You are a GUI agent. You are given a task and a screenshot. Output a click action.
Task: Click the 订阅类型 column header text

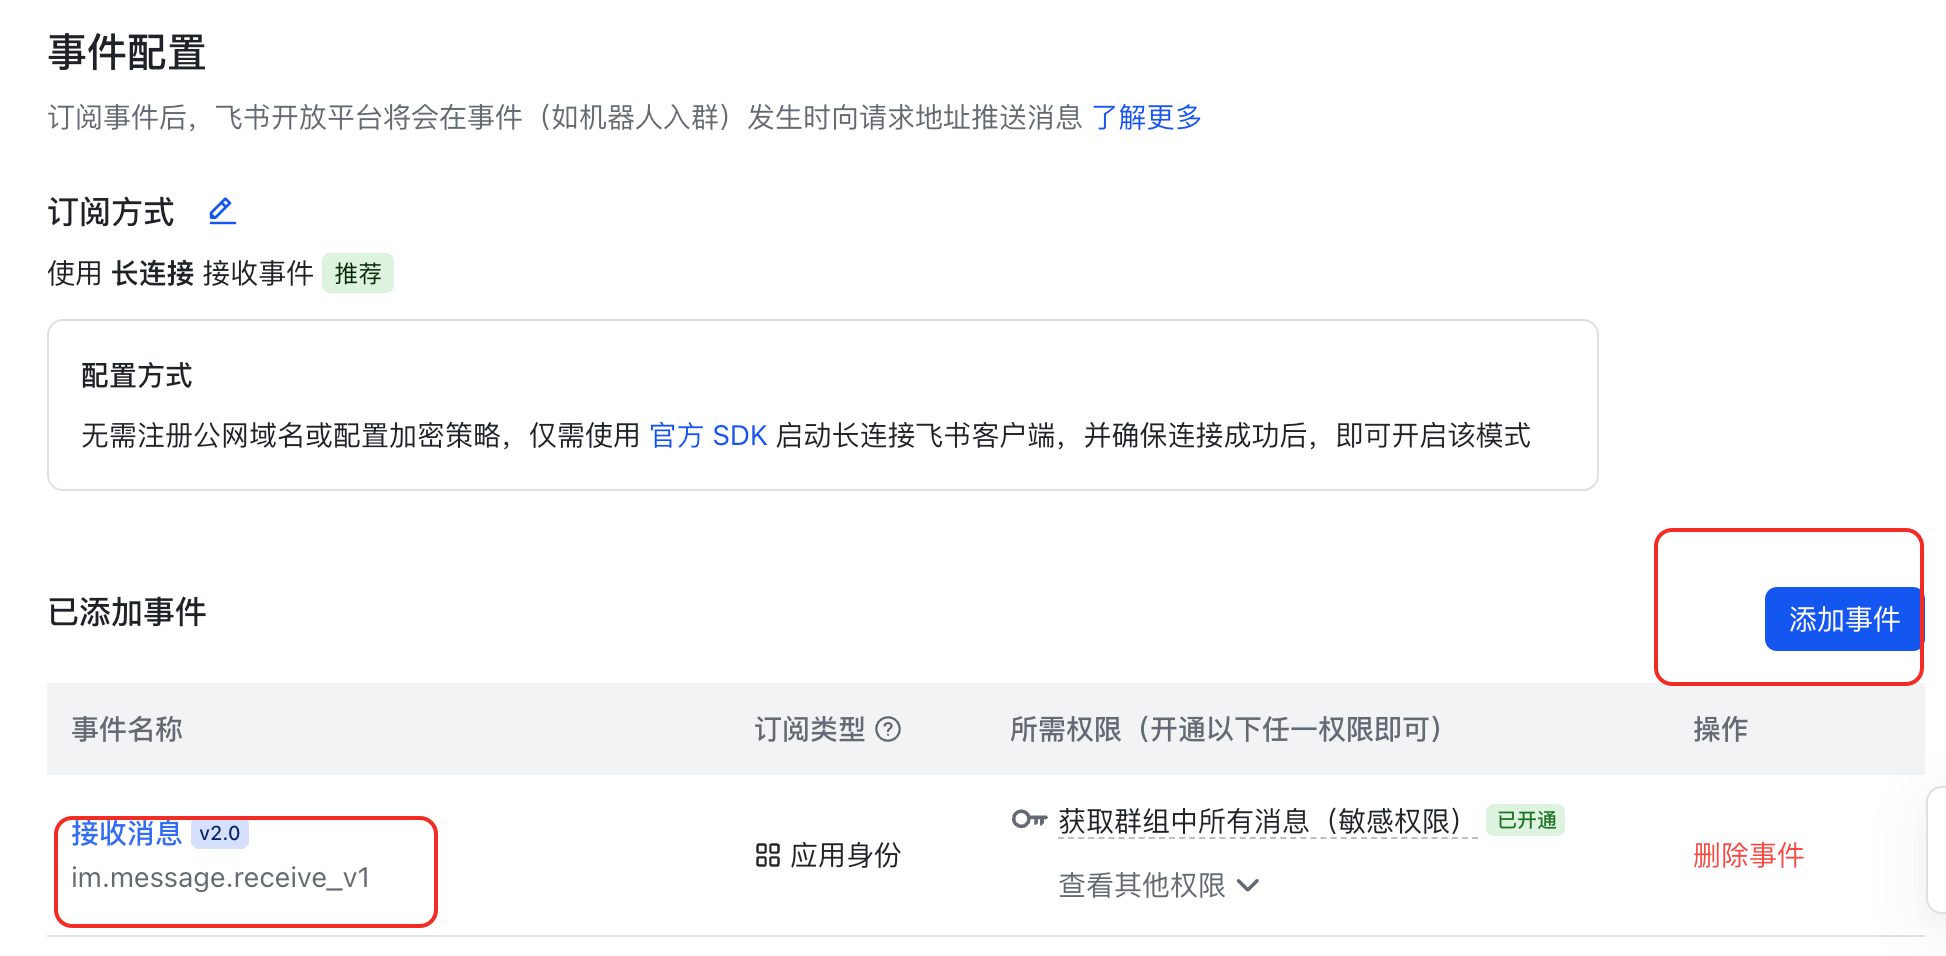pyautogui.click(x=809, y=730)
